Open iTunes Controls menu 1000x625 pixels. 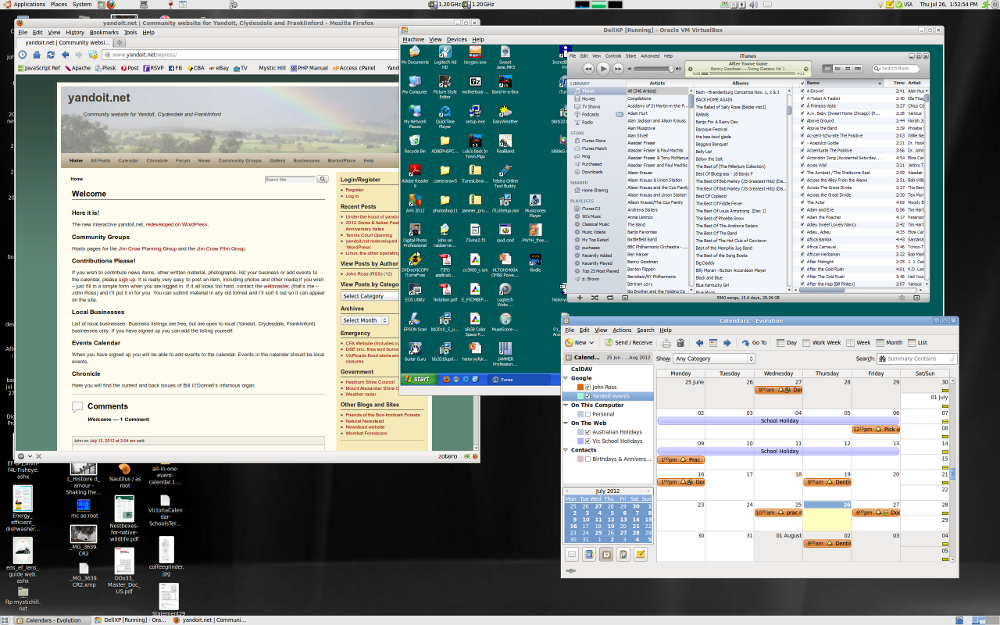pyautogui.click(x=613, y=56)
